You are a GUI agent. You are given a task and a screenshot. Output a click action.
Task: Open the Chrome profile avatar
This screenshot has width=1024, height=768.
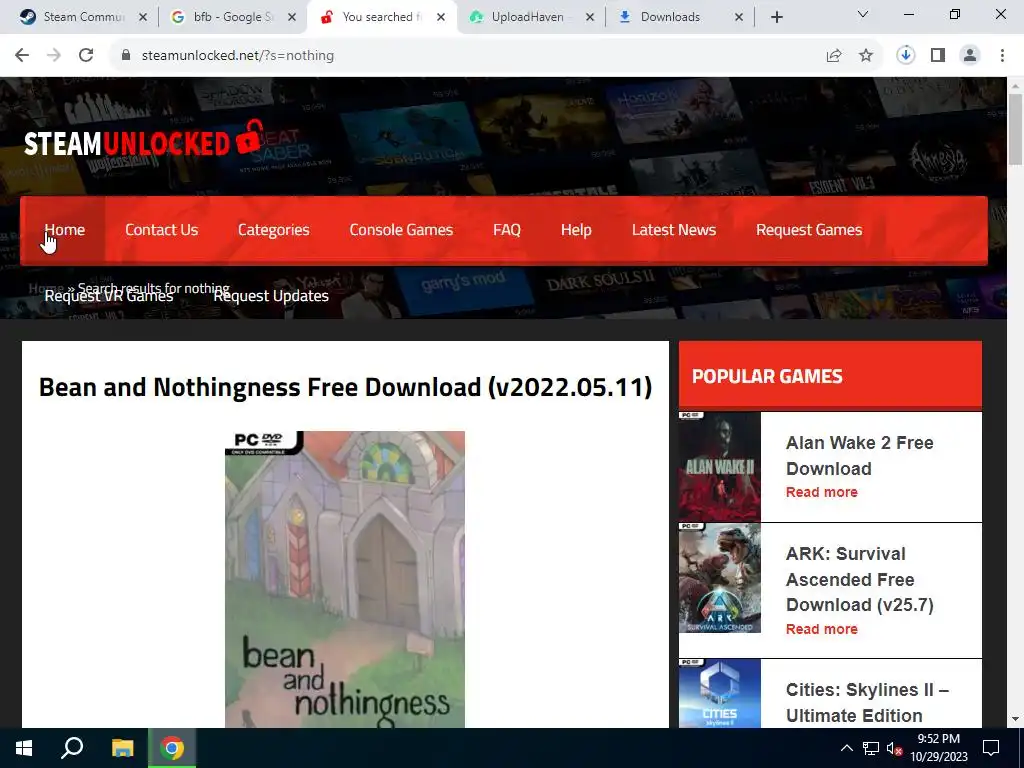[x=970, y=56]
